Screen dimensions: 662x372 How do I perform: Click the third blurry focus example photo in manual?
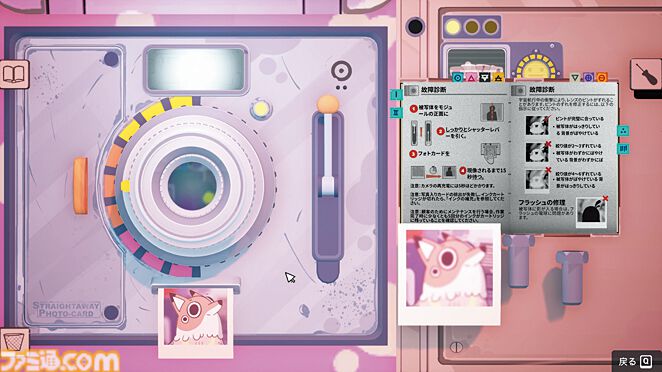pyautogui.click(x=537, y=179)
